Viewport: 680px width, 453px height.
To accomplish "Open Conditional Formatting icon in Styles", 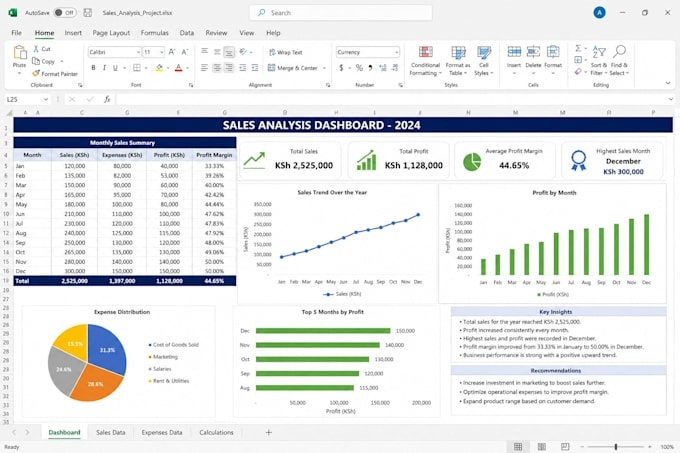I will pyautogui.click(x=425, y=52).
